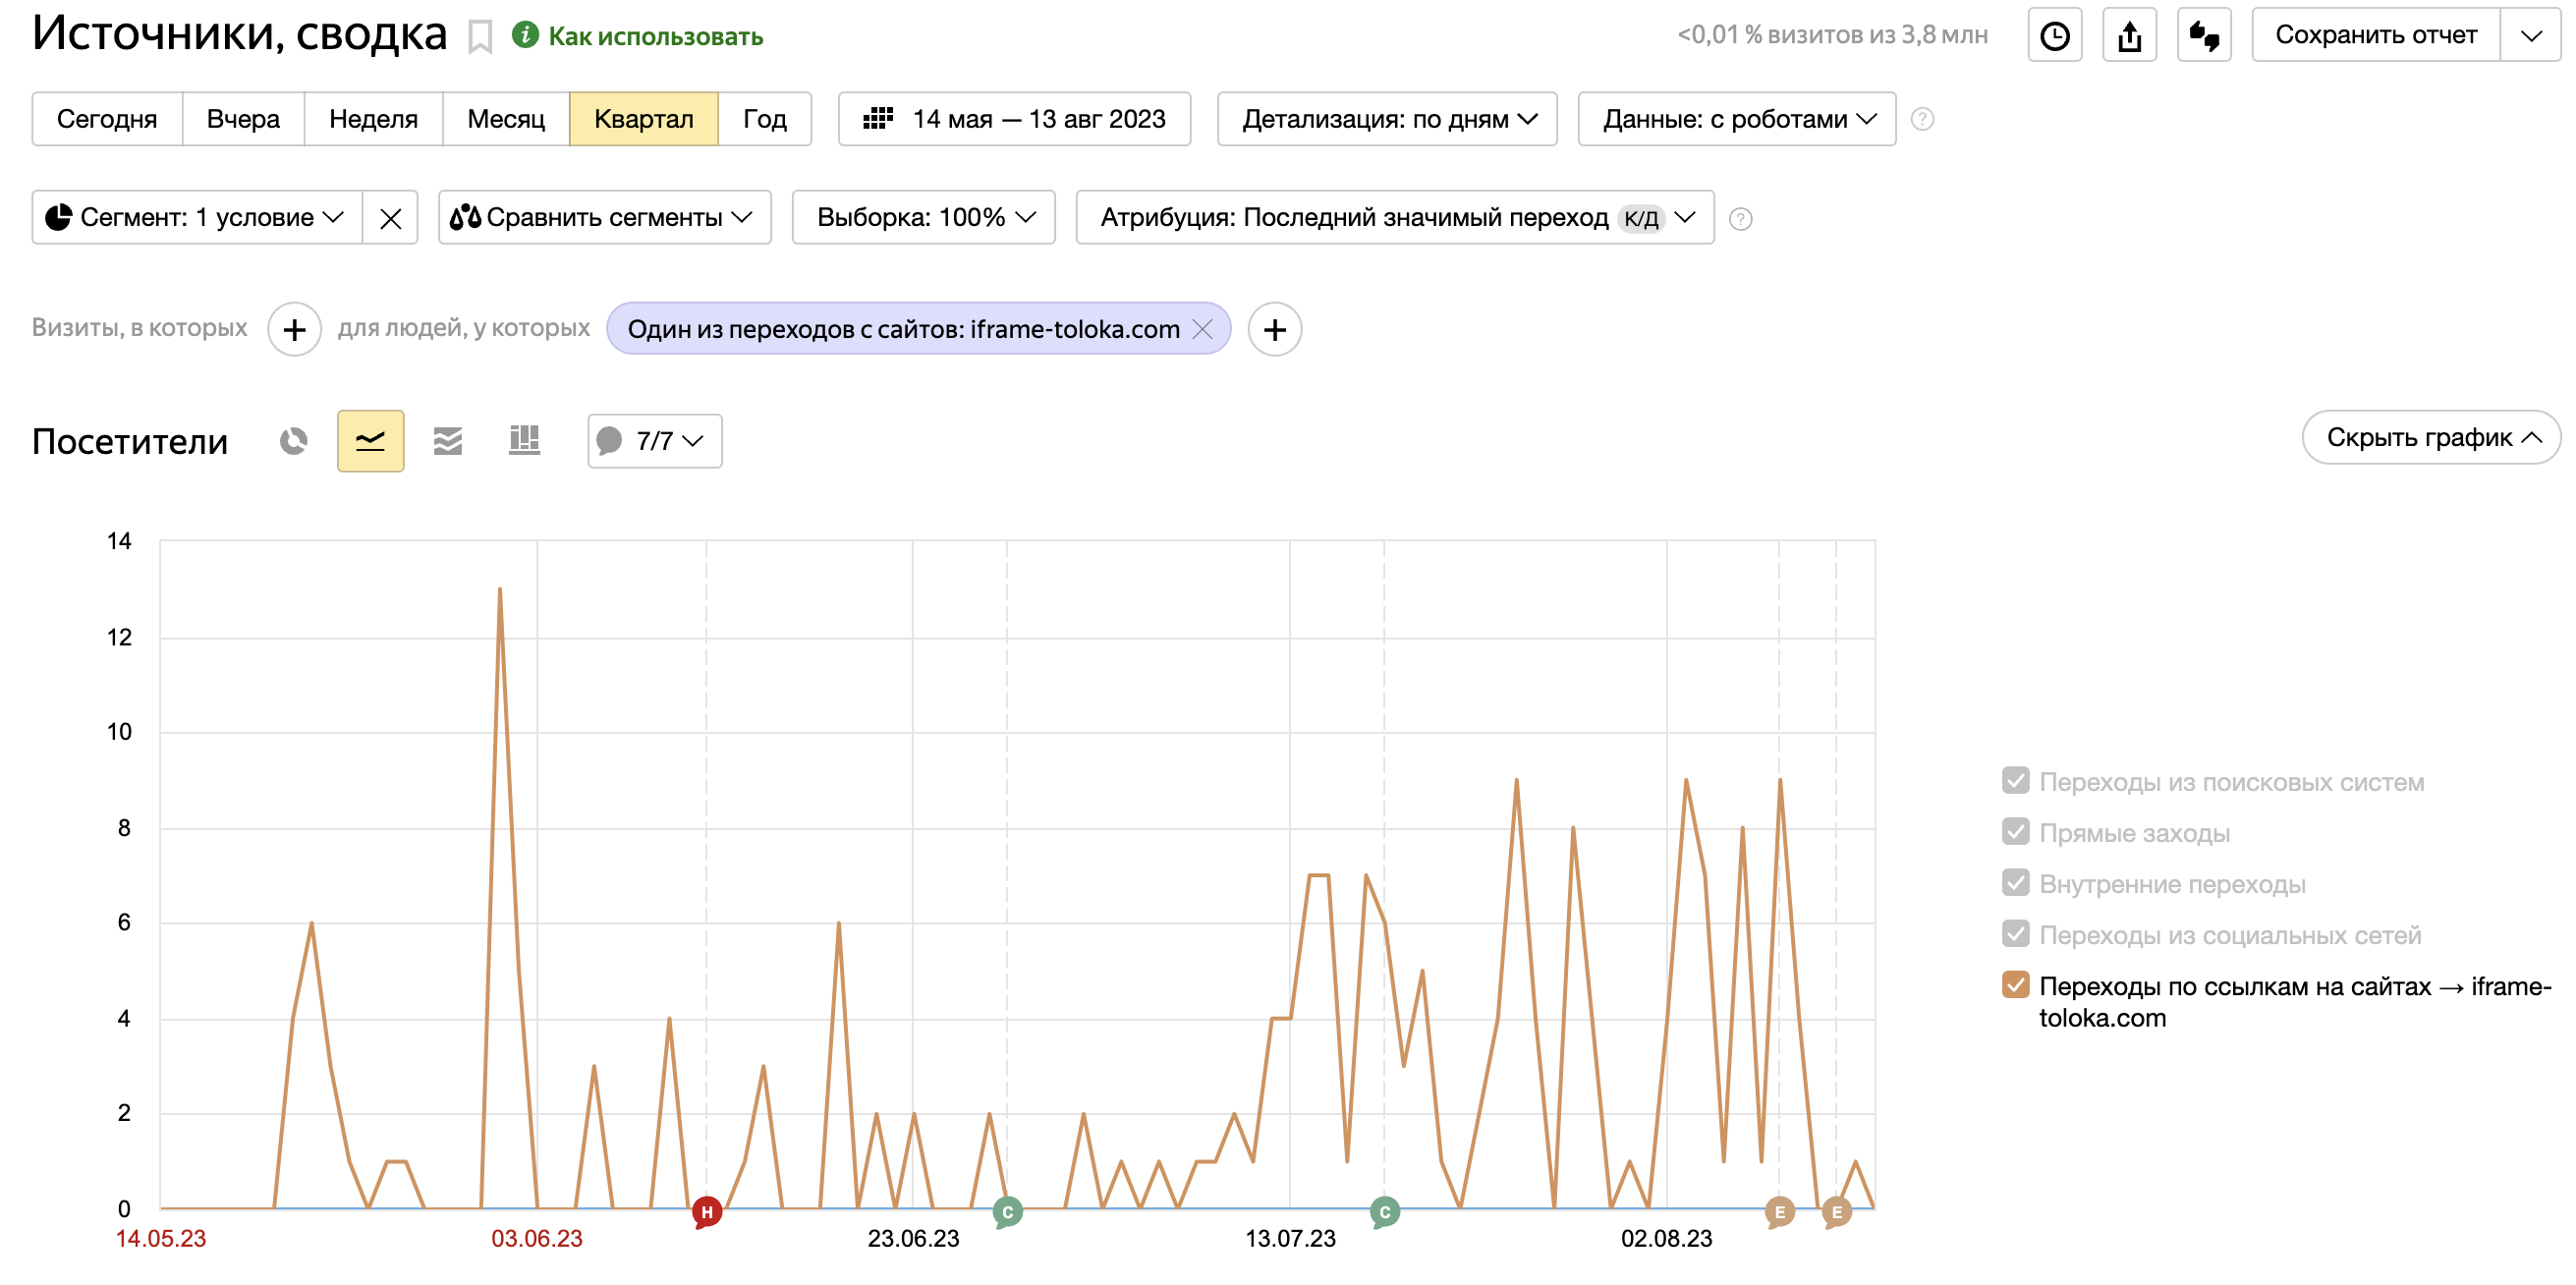The image size is (2576, 1285).
Task: Open the report history clock icon
Action: [2054, 36]
